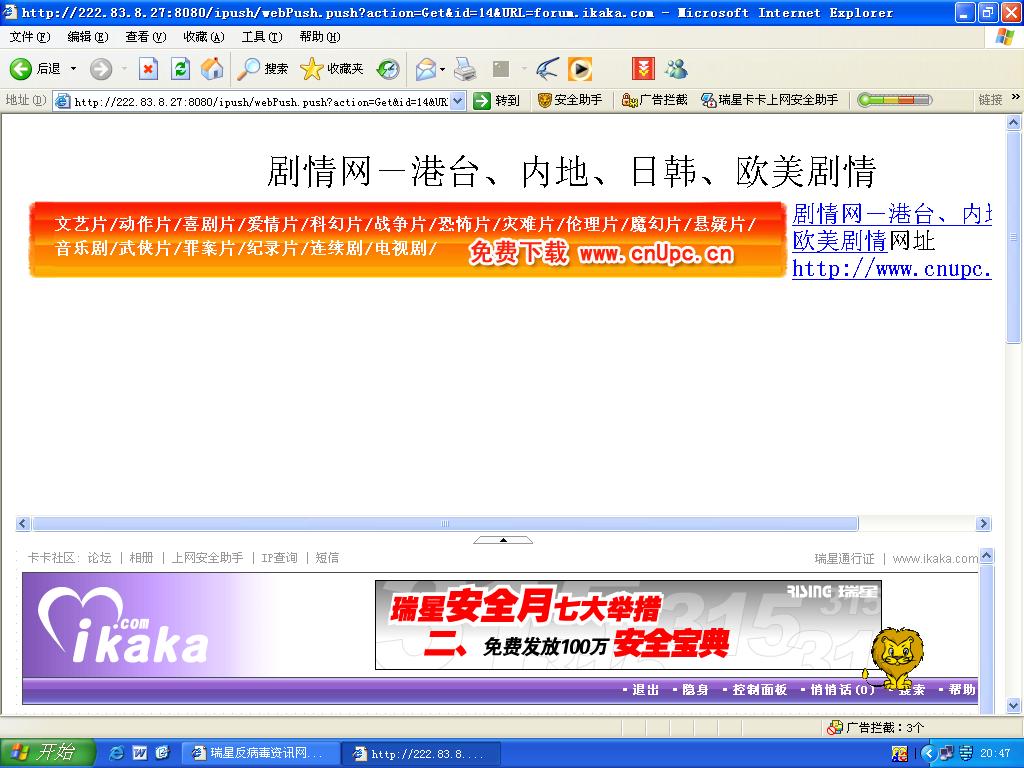Launch Internet Explorer from quick launch
The width and height of the screenshot is (1024, 768).
[117, 754]
